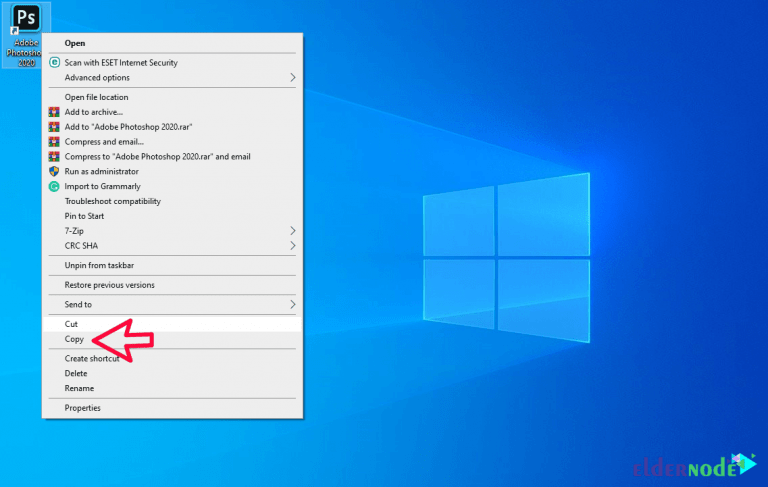Viewport: 768px width, 487px height.
Task: Open Advanced options entry
Action: tap(172, 77)
